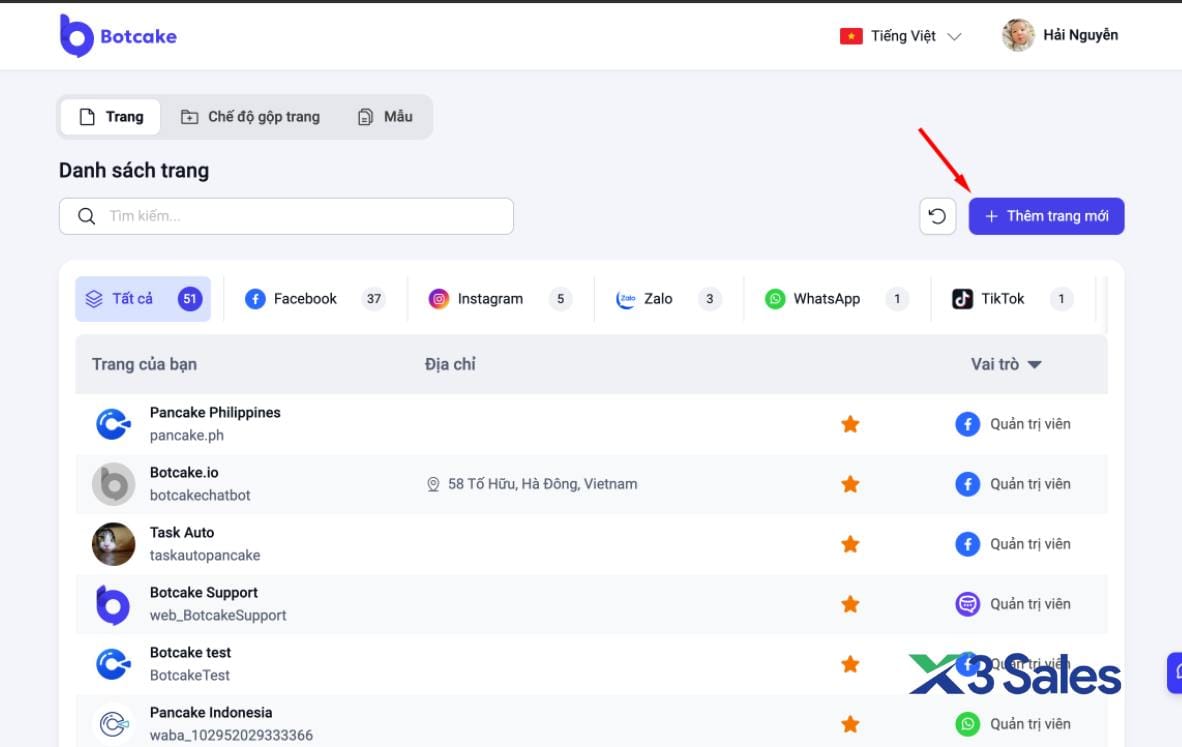Click the Danh sách trang heading
This screenshot has height=747, width=1182.
[x=133, y=170]
